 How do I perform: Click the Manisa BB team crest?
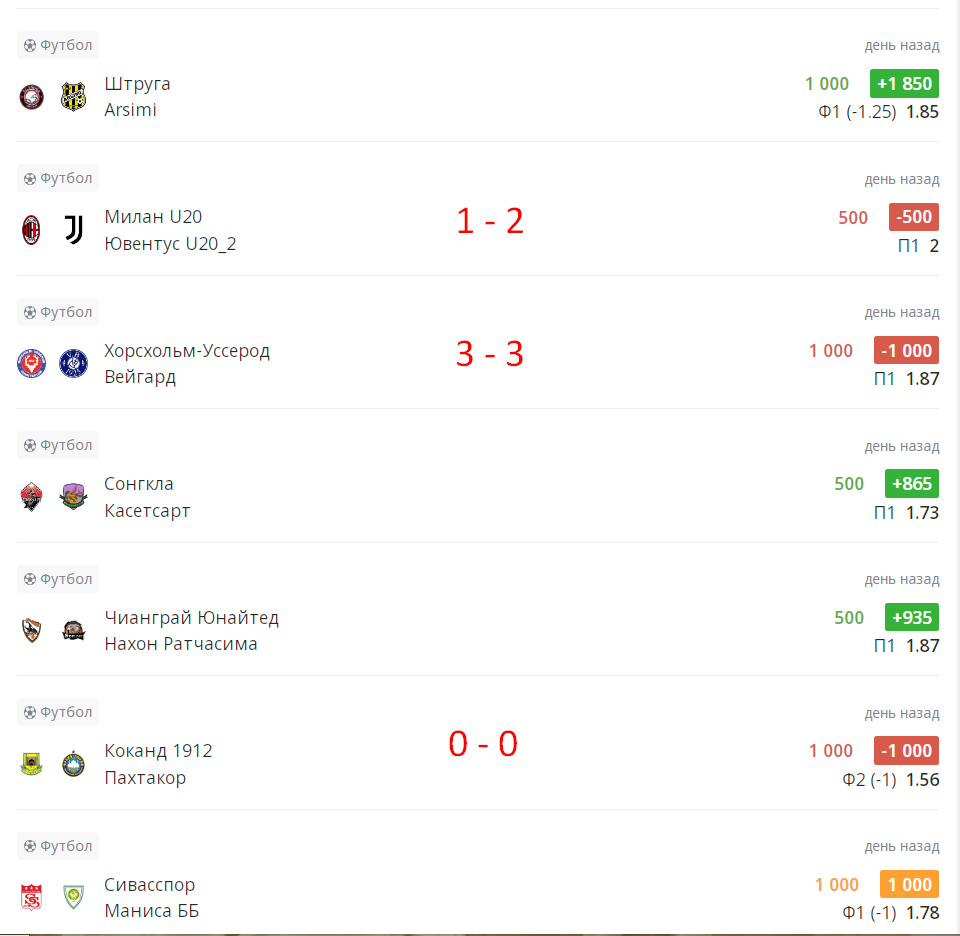(73, 897)
